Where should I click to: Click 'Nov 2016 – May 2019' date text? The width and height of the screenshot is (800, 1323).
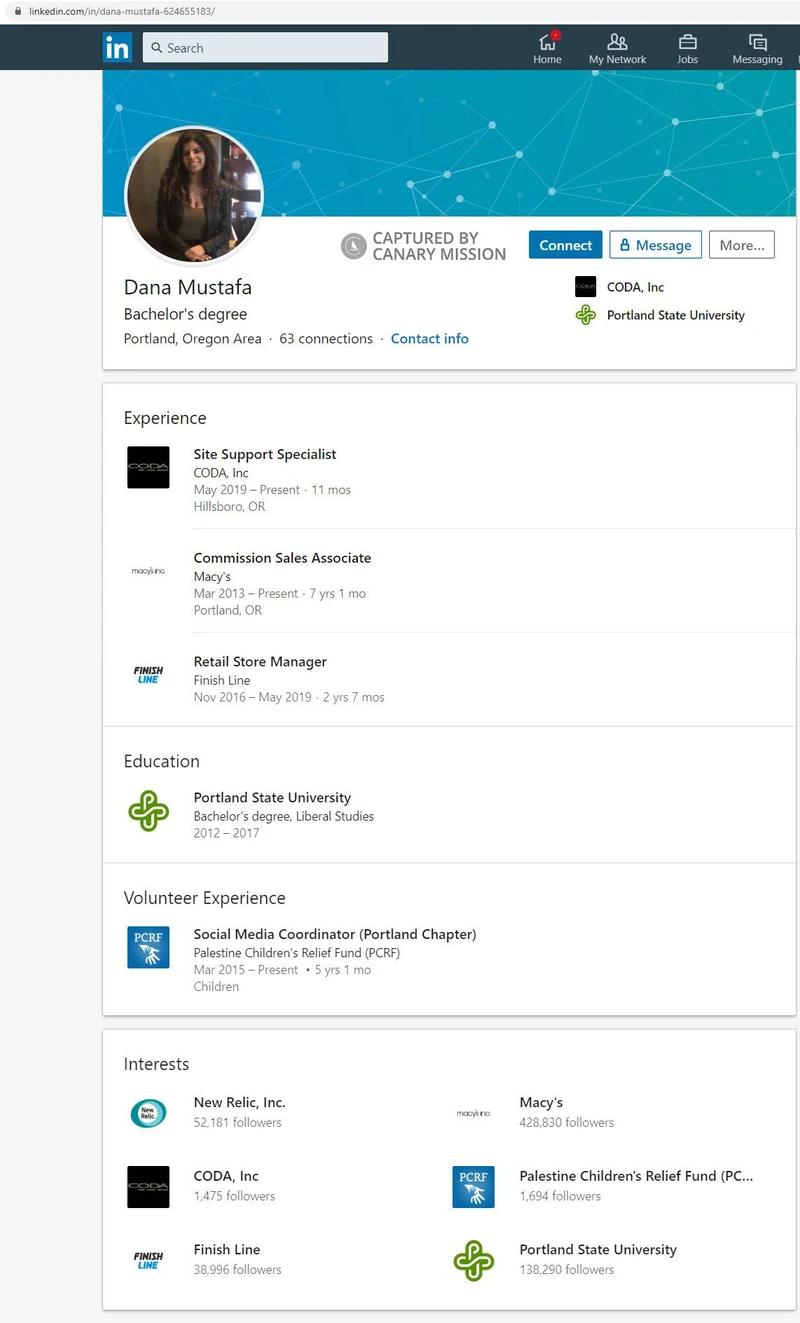[x=253, y=697]
